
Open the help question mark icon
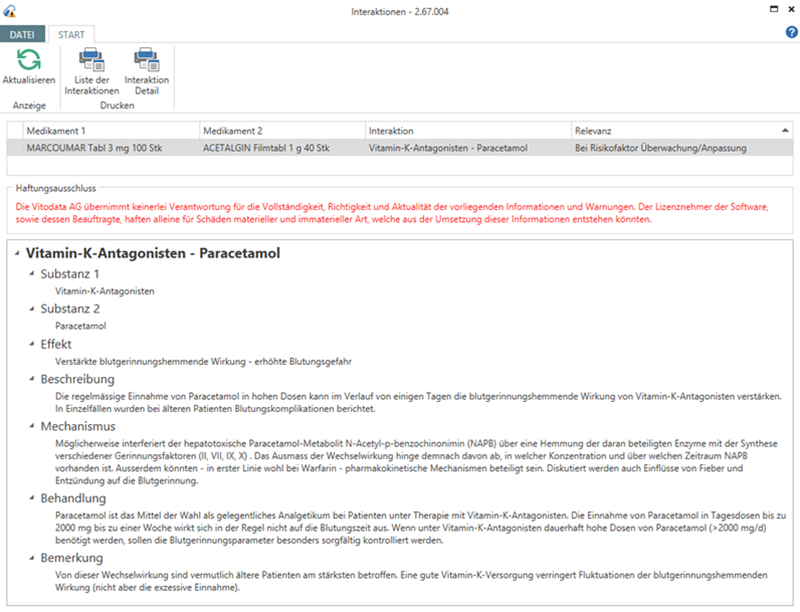791,33
